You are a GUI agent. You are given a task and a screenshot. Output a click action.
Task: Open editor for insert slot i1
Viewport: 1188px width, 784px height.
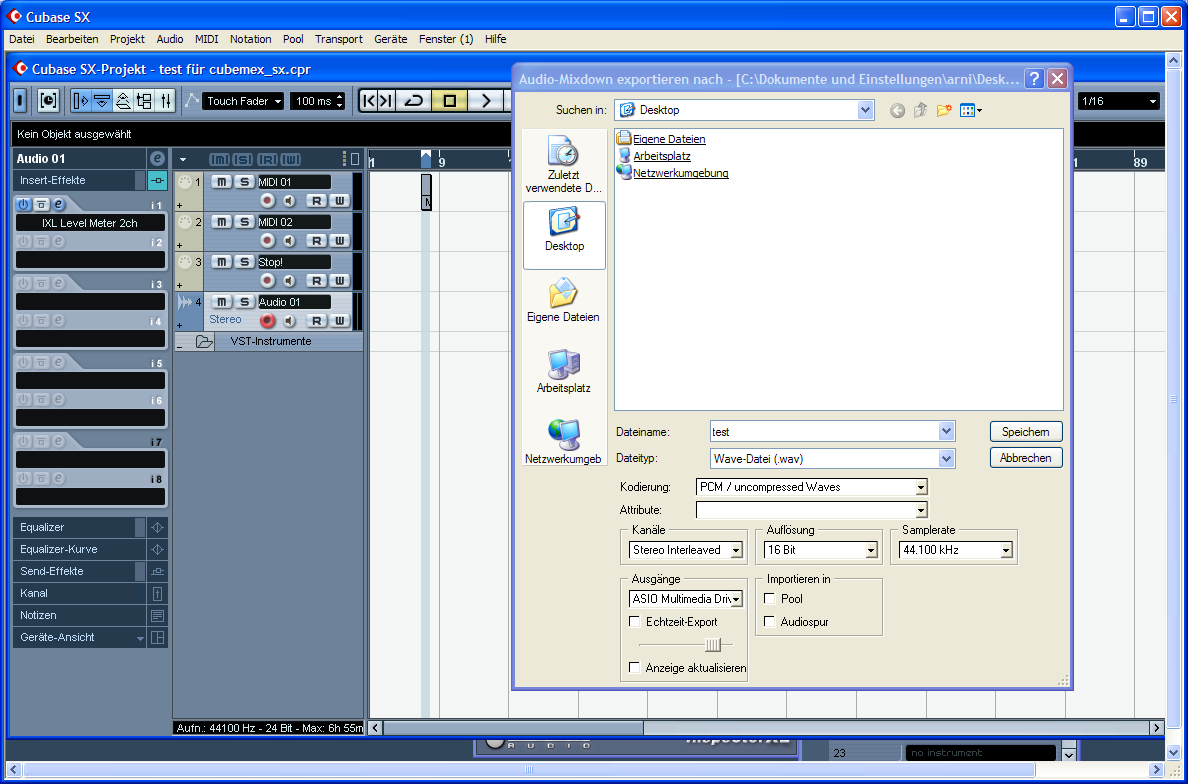(x=58, y=205)
